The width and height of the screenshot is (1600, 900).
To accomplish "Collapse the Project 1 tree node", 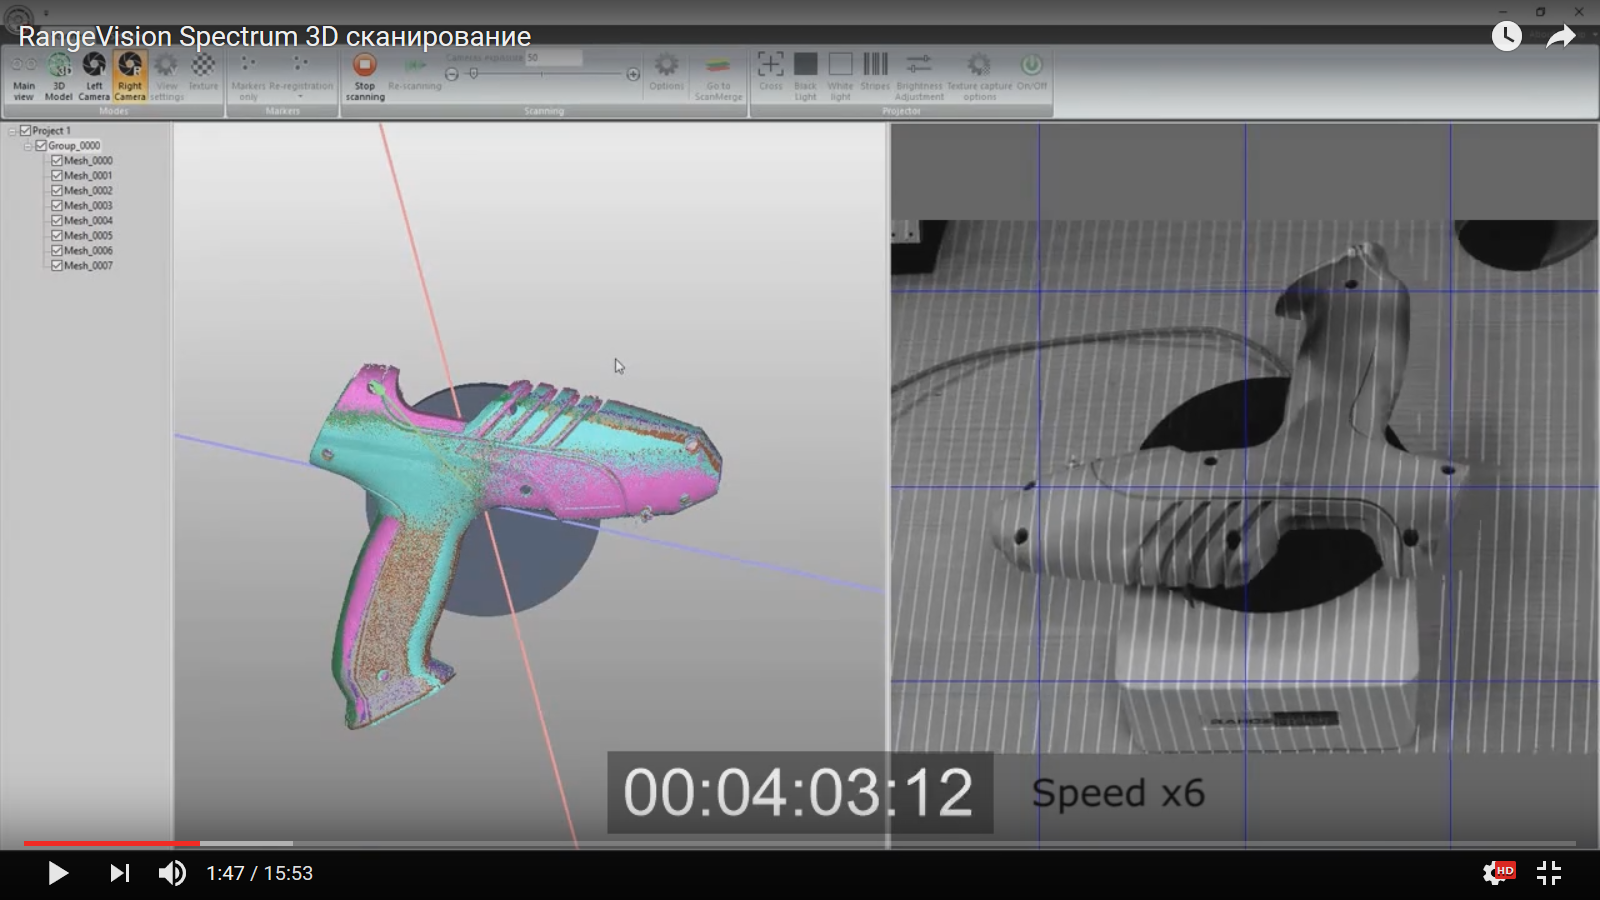I will pos(10,130).
